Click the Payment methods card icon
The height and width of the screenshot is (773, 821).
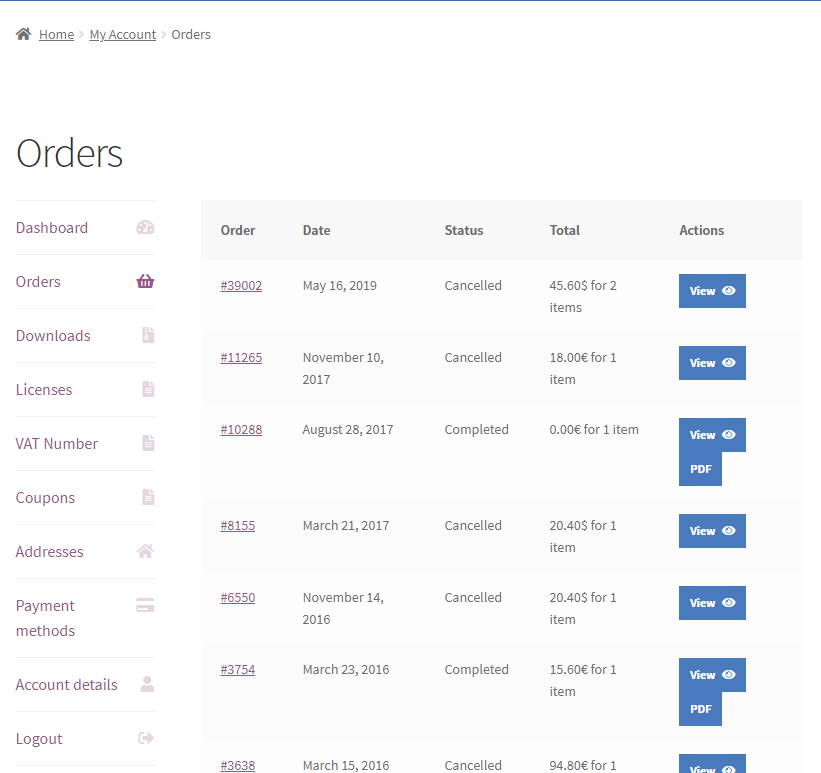tap(145, 605)
